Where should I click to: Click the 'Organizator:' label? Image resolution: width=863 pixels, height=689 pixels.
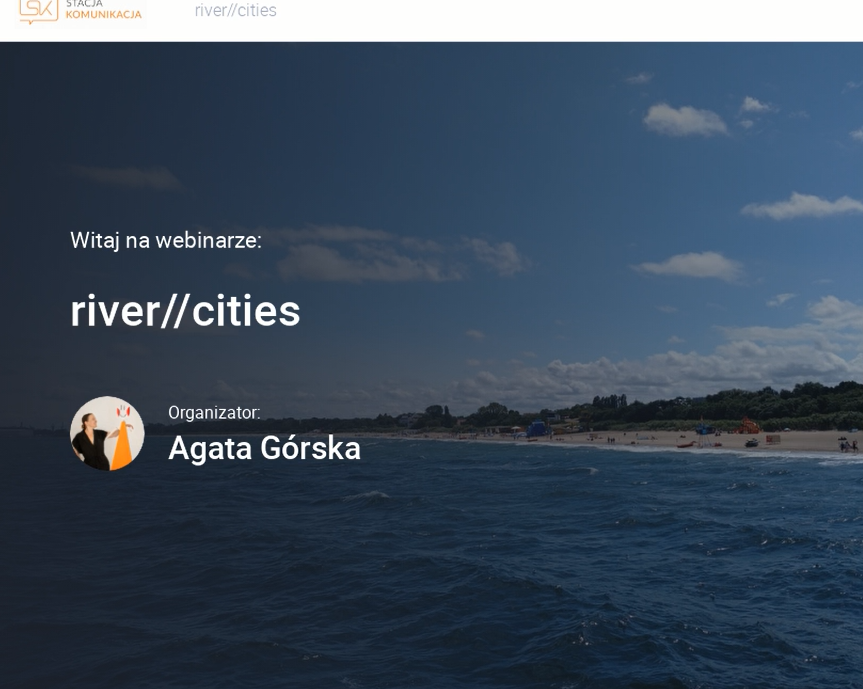214,412
